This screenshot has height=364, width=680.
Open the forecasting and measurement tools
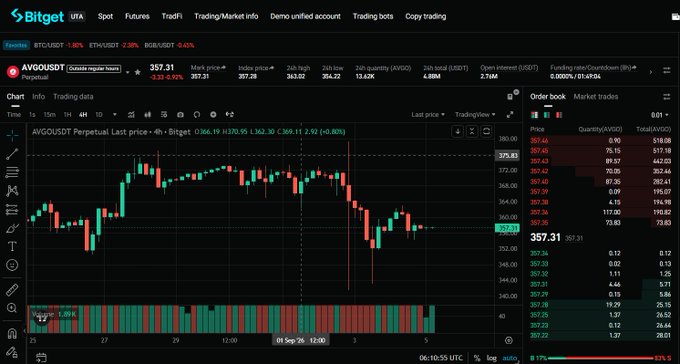(x=12, y=210)
